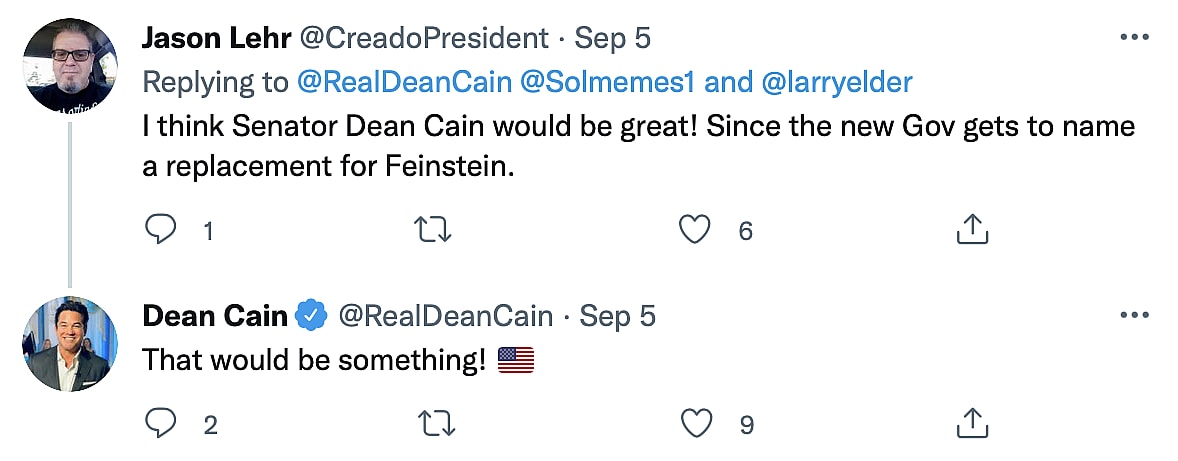This screenshot has height=461, width=1178.
Task: Open Sep 5 timestamp on Dean Cain's tweet
Action: coord(619,316)
